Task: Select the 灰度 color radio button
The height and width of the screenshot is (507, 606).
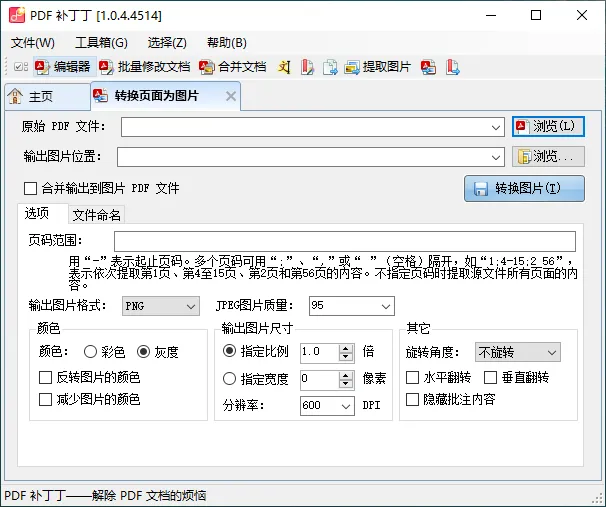Action: click(x=143, y=352)
